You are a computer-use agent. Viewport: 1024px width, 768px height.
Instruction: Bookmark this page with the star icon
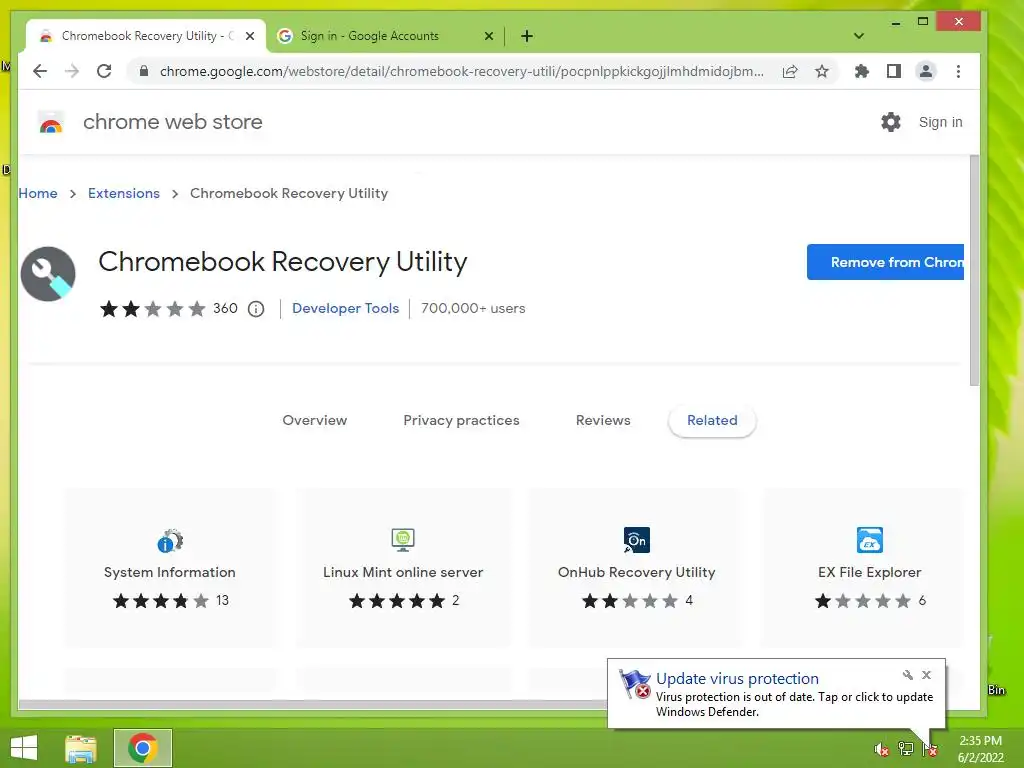(x=822, y=71)
